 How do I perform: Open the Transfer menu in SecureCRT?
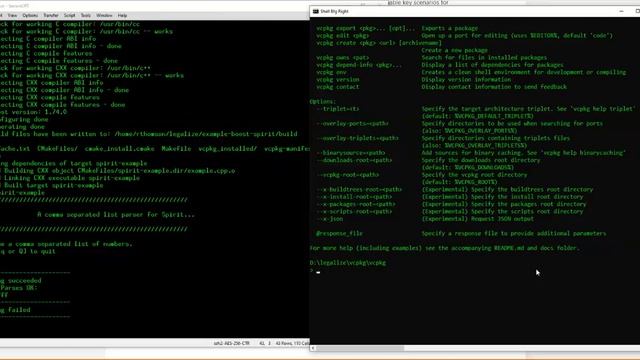tap(51, 16)
